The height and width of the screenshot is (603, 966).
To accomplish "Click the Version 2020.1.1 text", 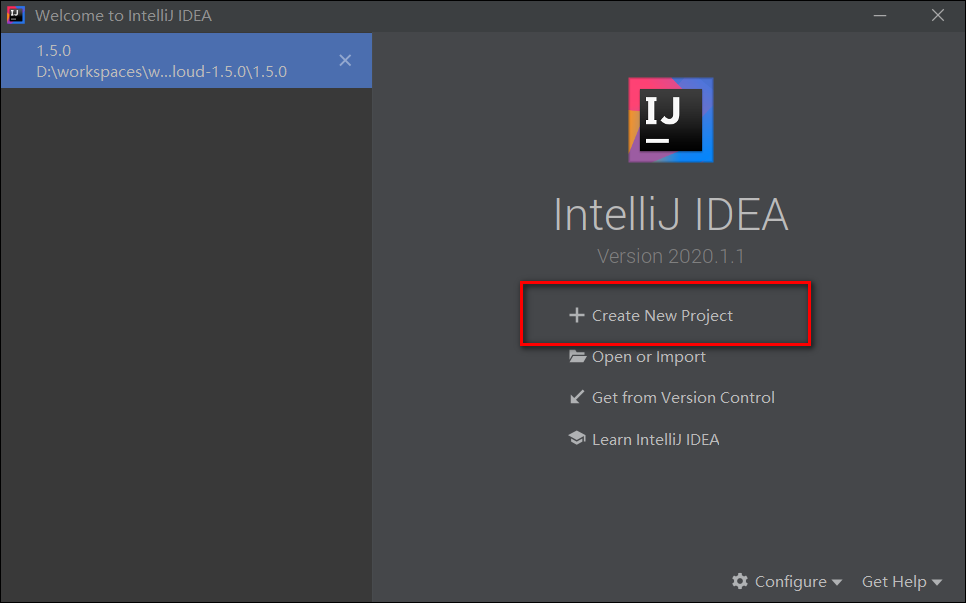I will (x=670, y=256).
